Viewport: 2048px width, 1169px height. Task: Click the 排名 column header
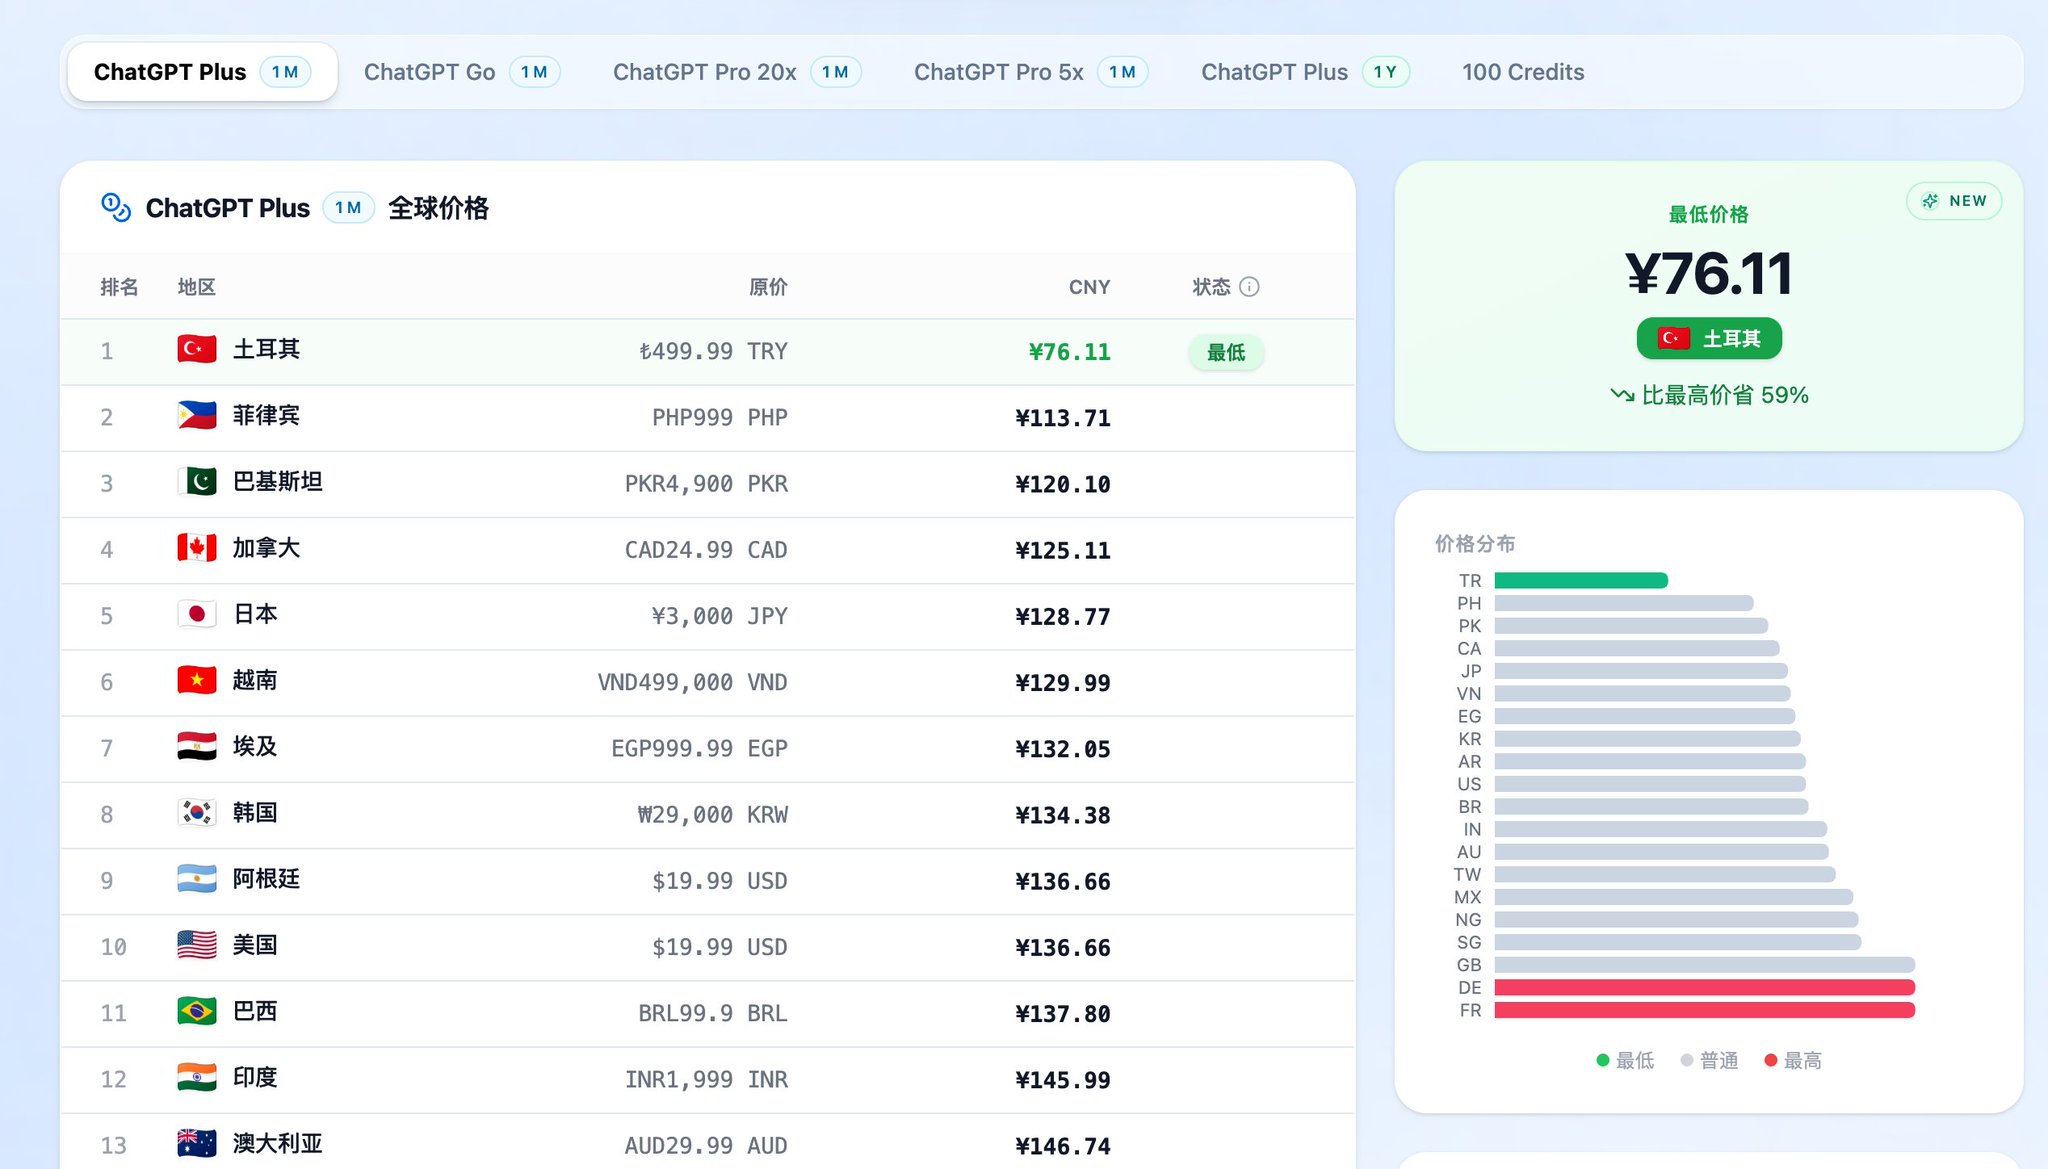119,287
